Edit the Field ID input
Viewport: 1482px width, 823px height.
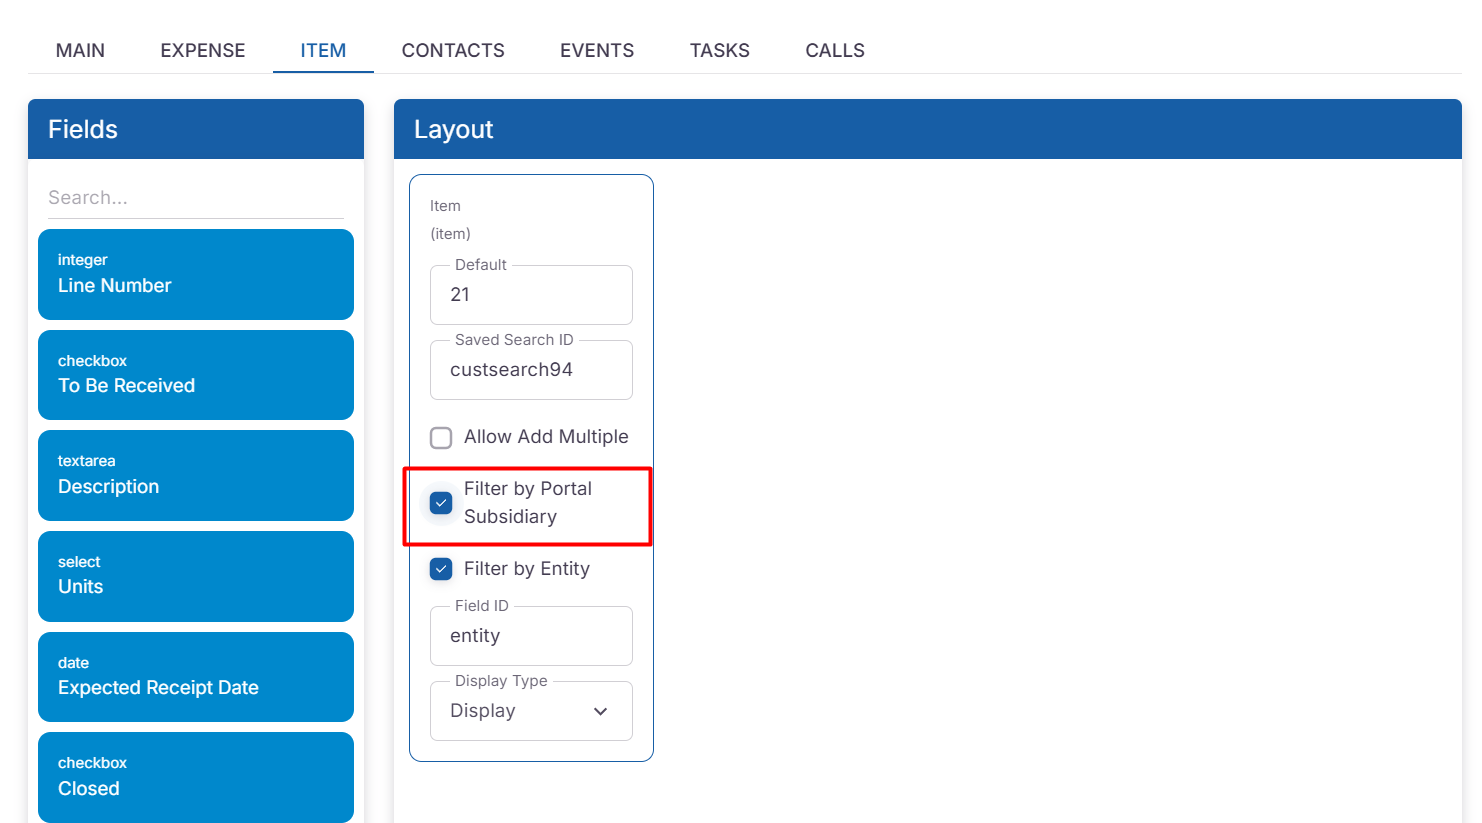pos(530,636)
